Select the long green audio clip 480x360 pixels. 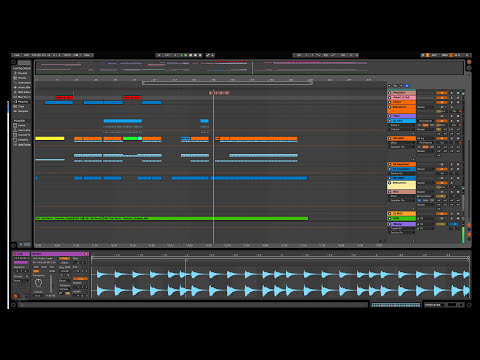172,218
